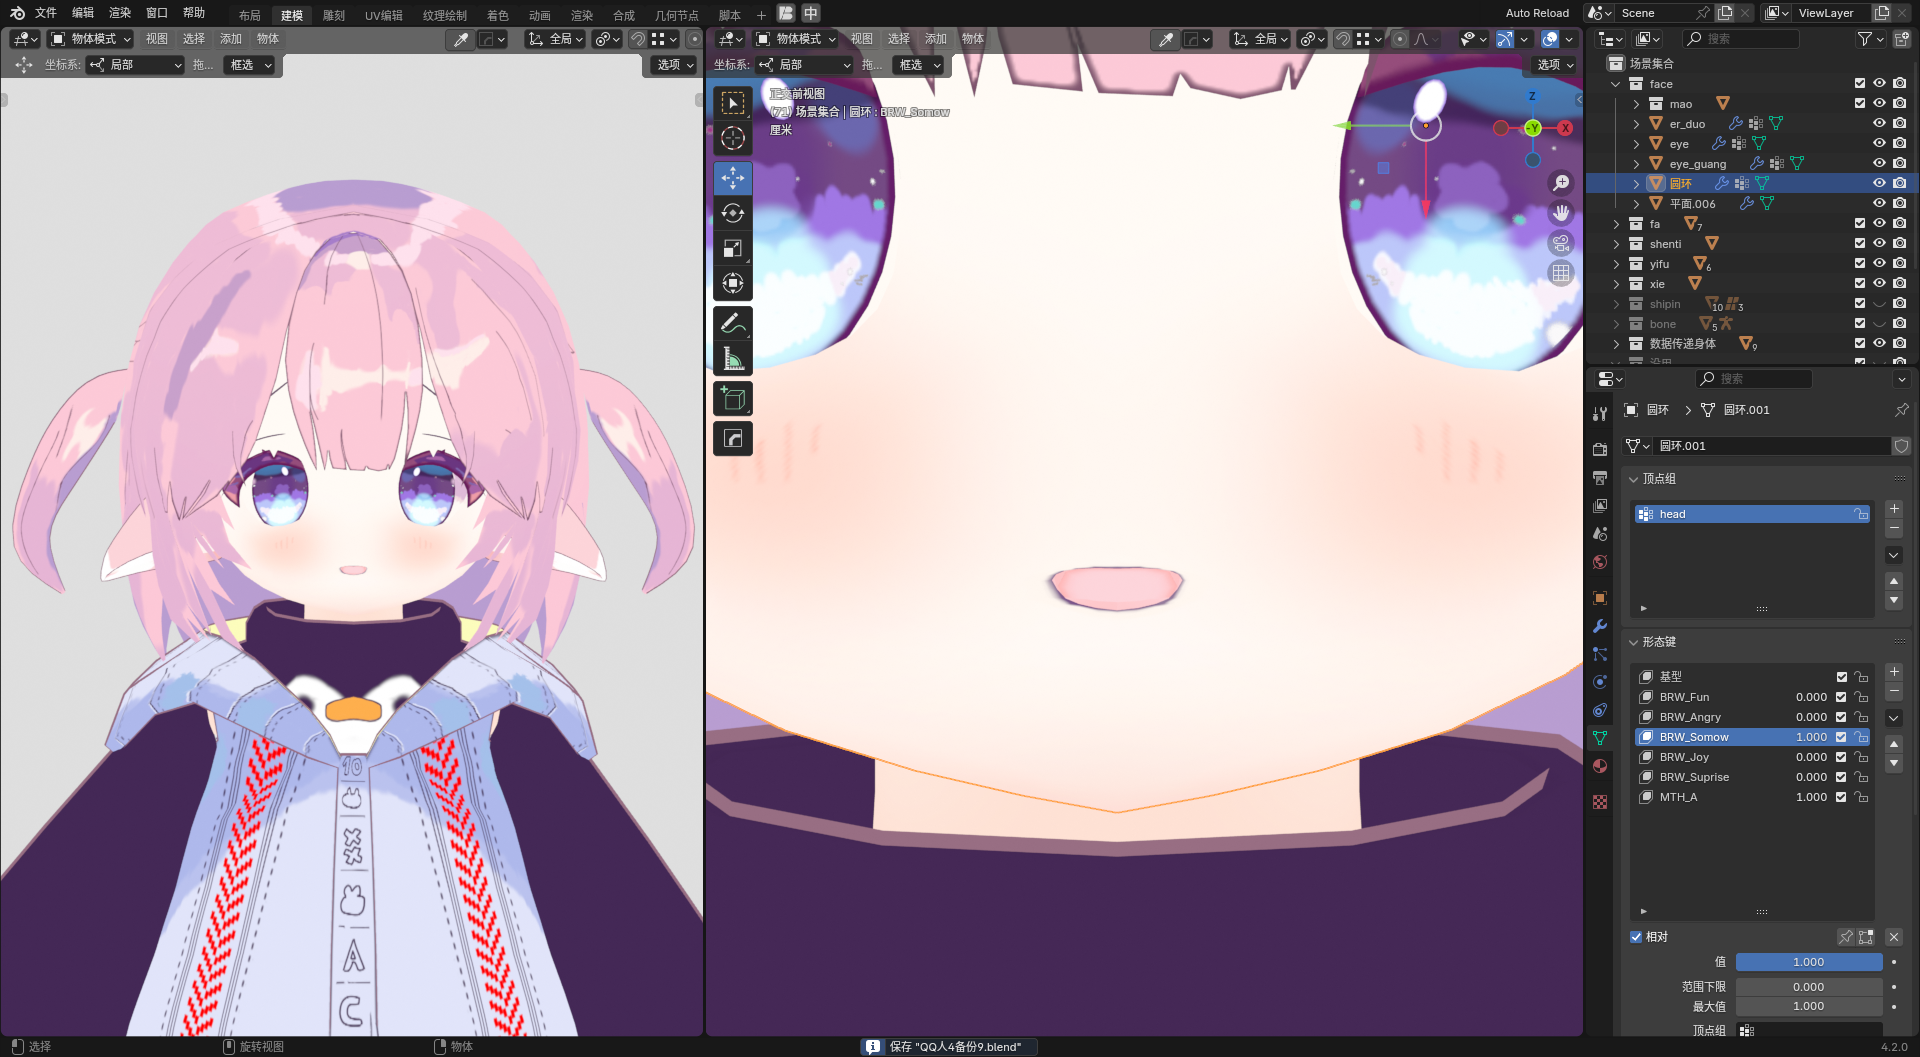Screen dimensions: 1920x1057
Task: Click the shape key 值 value slider
Action: tap(1808, 962)
